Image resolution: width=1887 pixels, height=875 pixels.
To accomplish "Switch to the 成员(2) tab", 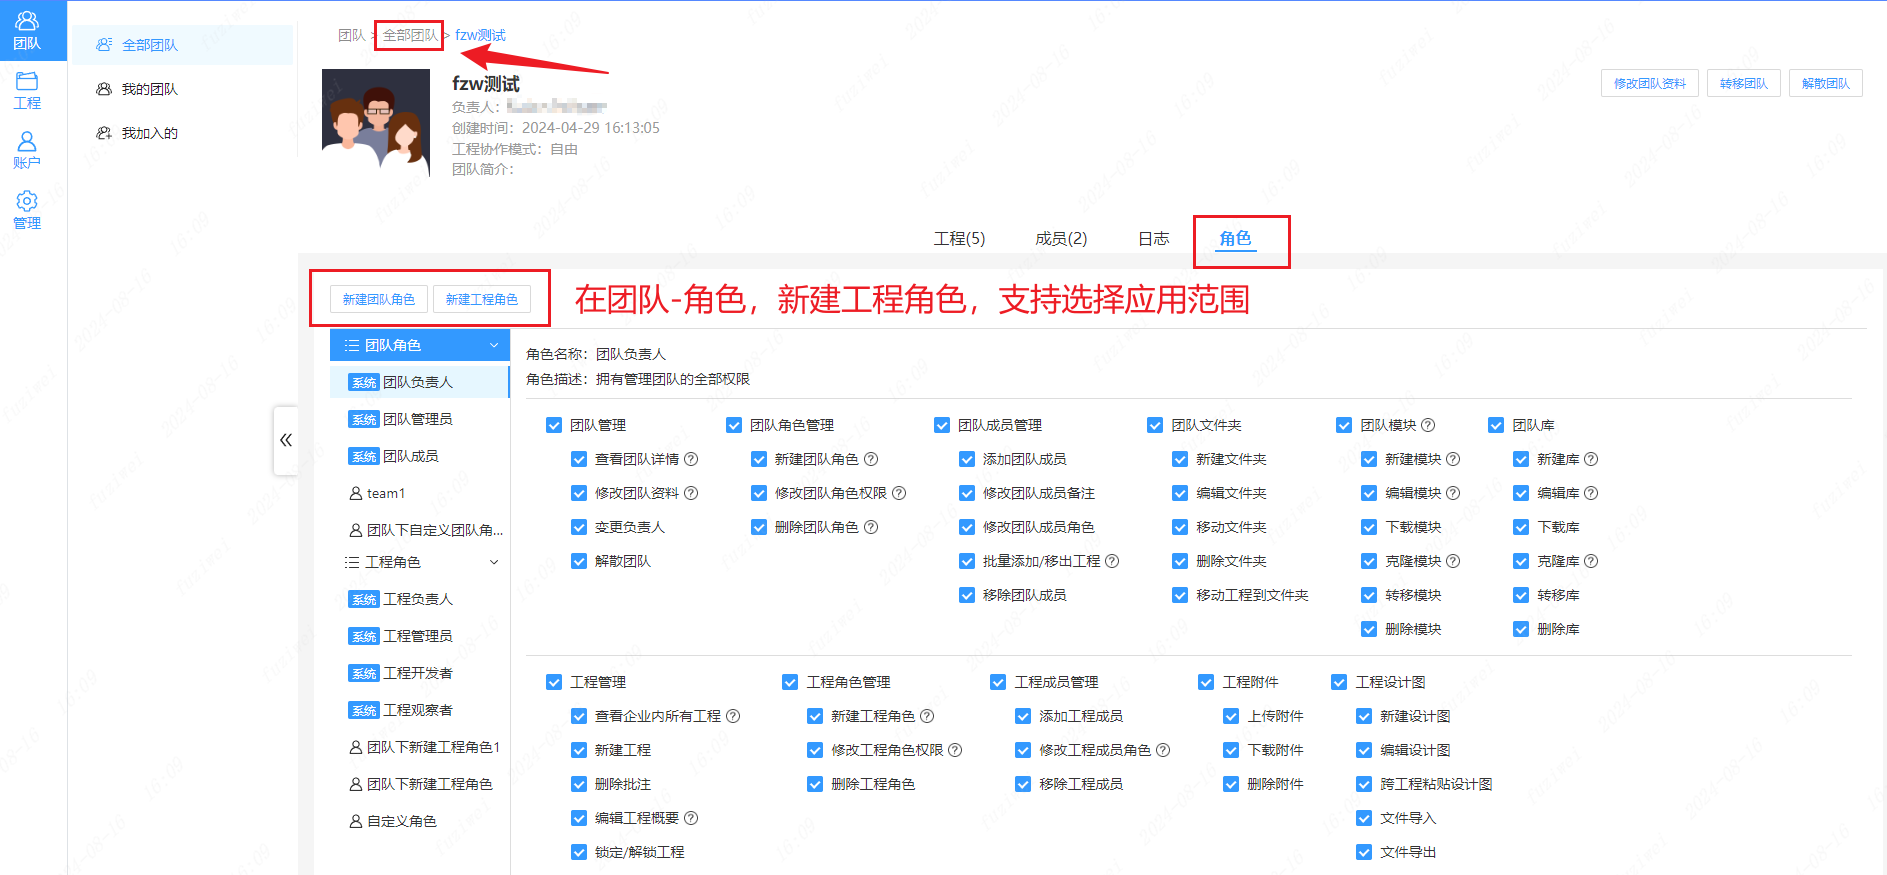I will pyautogui.click(x=1061, y=238).
